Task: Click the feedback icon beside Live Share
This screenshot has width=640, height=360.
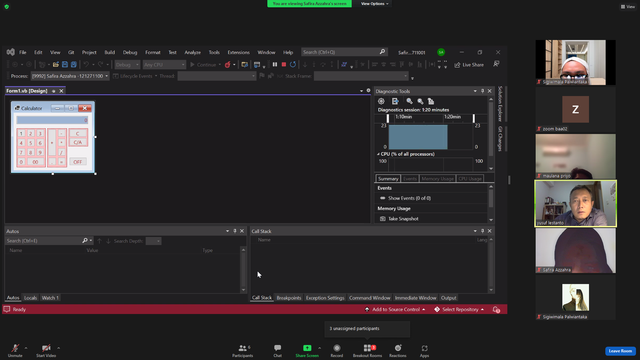Action: click(x=496, y=64)
